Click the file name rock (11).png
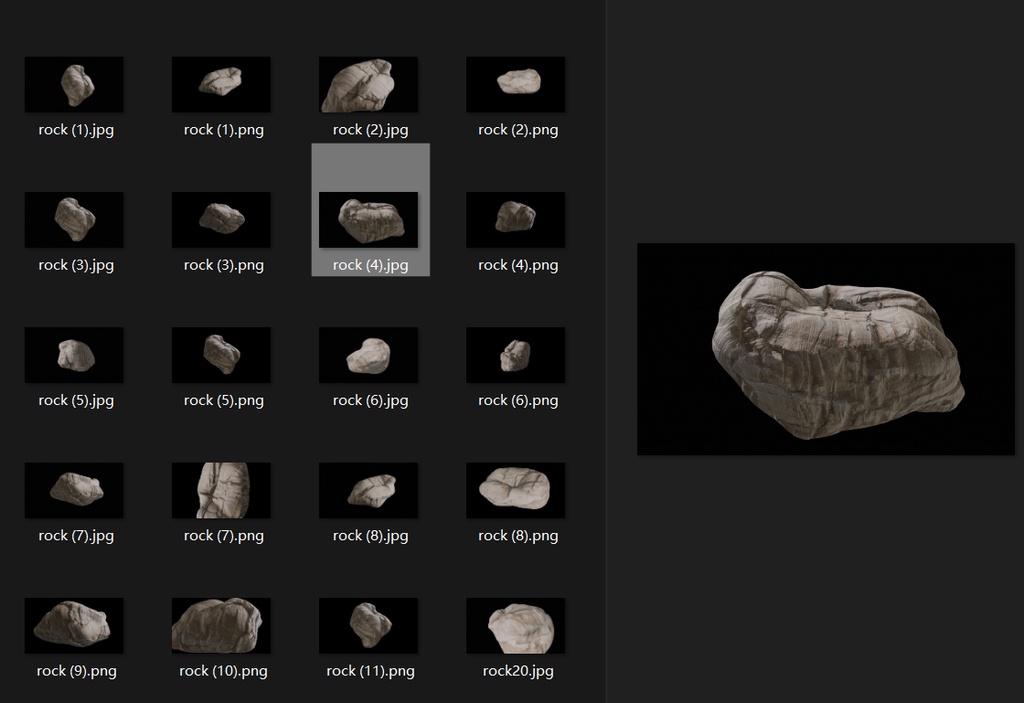Image resolution: width=1024 pixels, height=703 pixels. tap(370, 671)
